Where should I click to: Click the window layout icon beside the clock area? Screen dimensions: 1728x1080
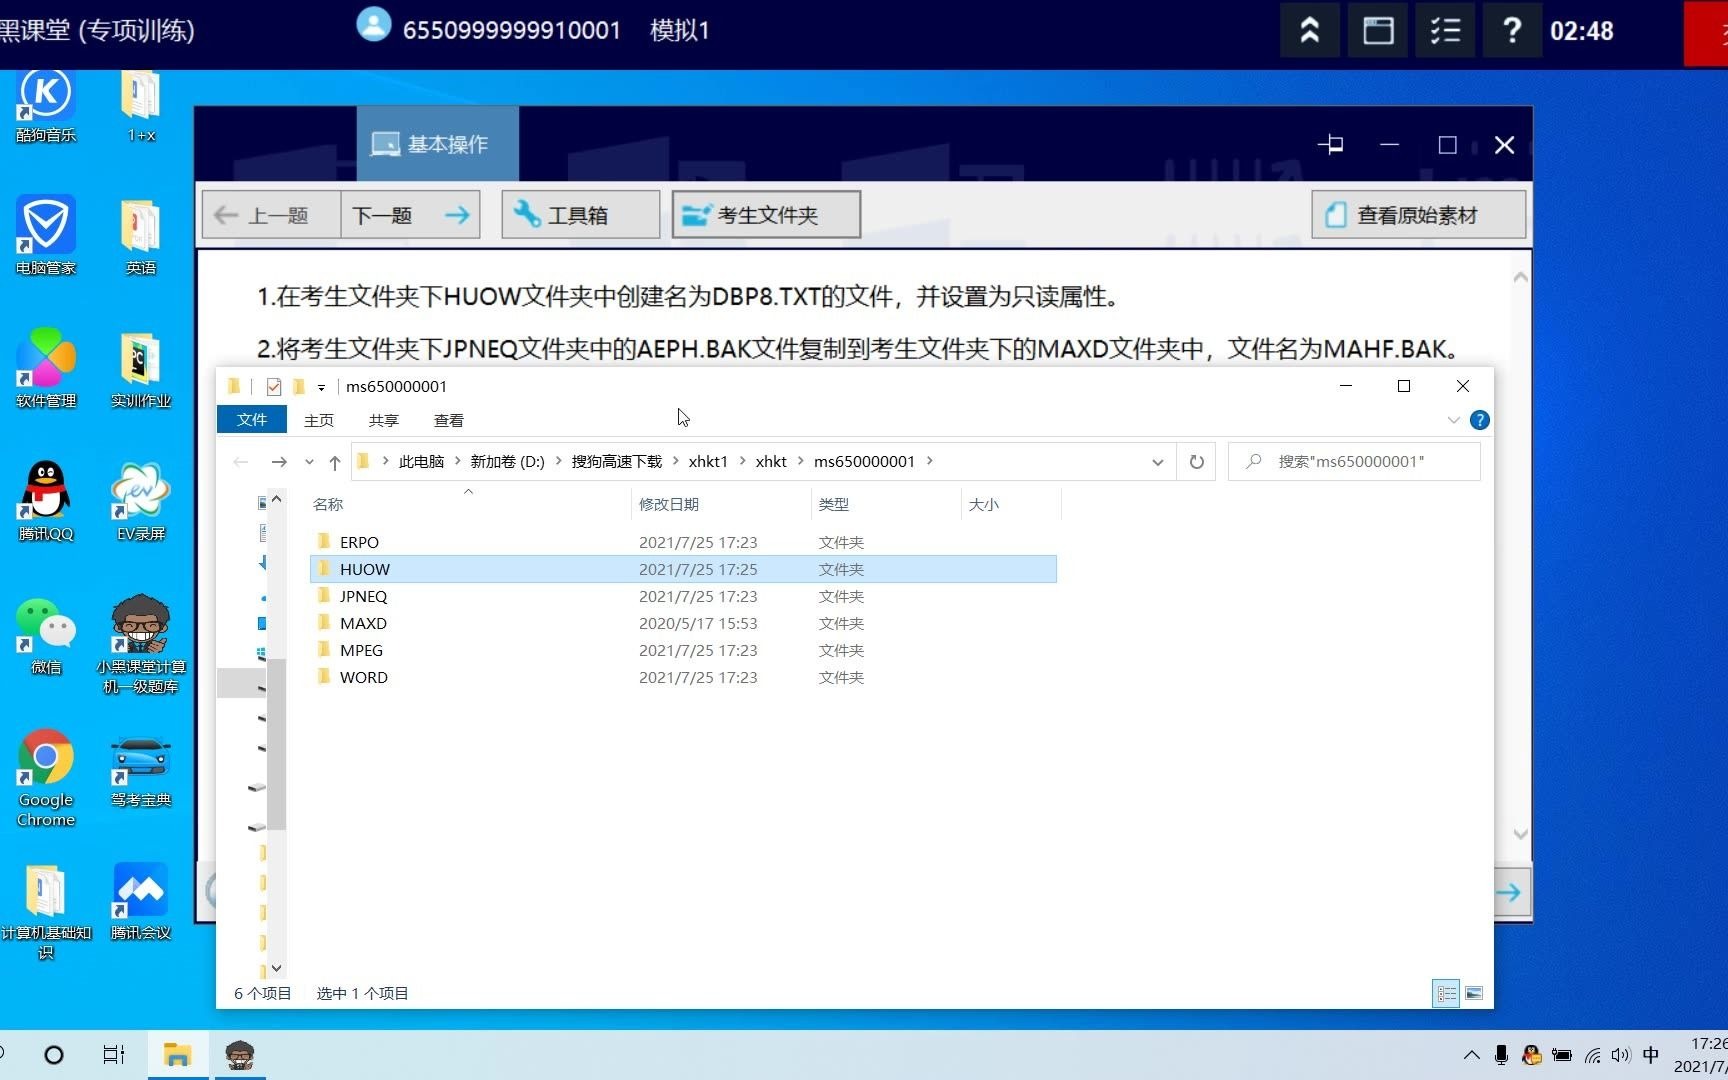(x=1377, y=31)
